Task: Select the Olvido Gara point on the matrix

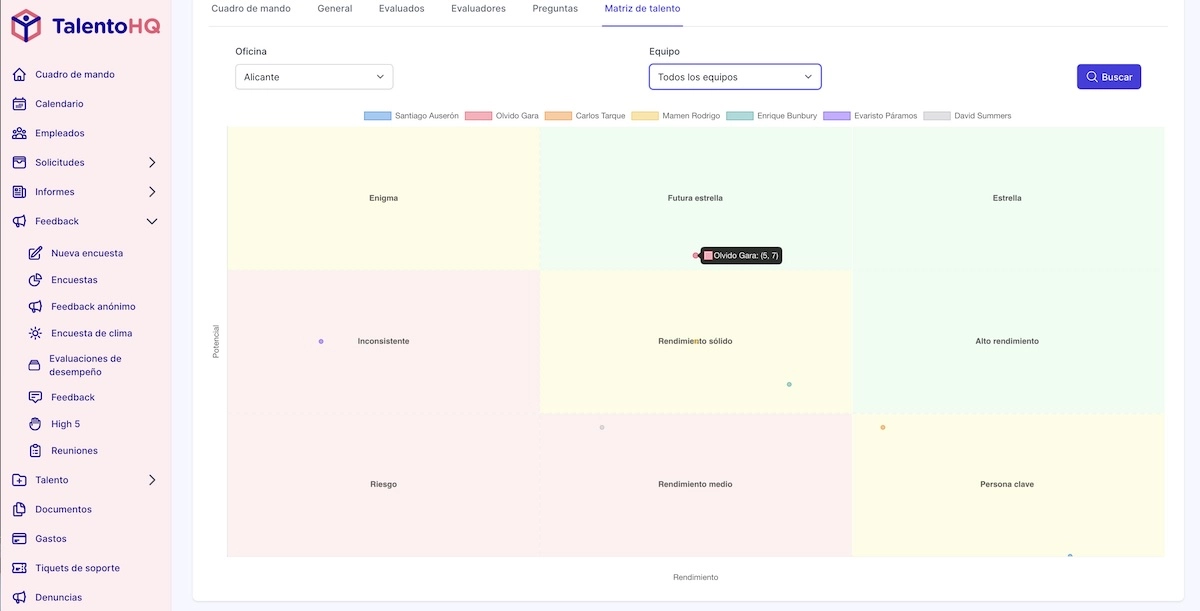Action: click(x=697, y=255)
